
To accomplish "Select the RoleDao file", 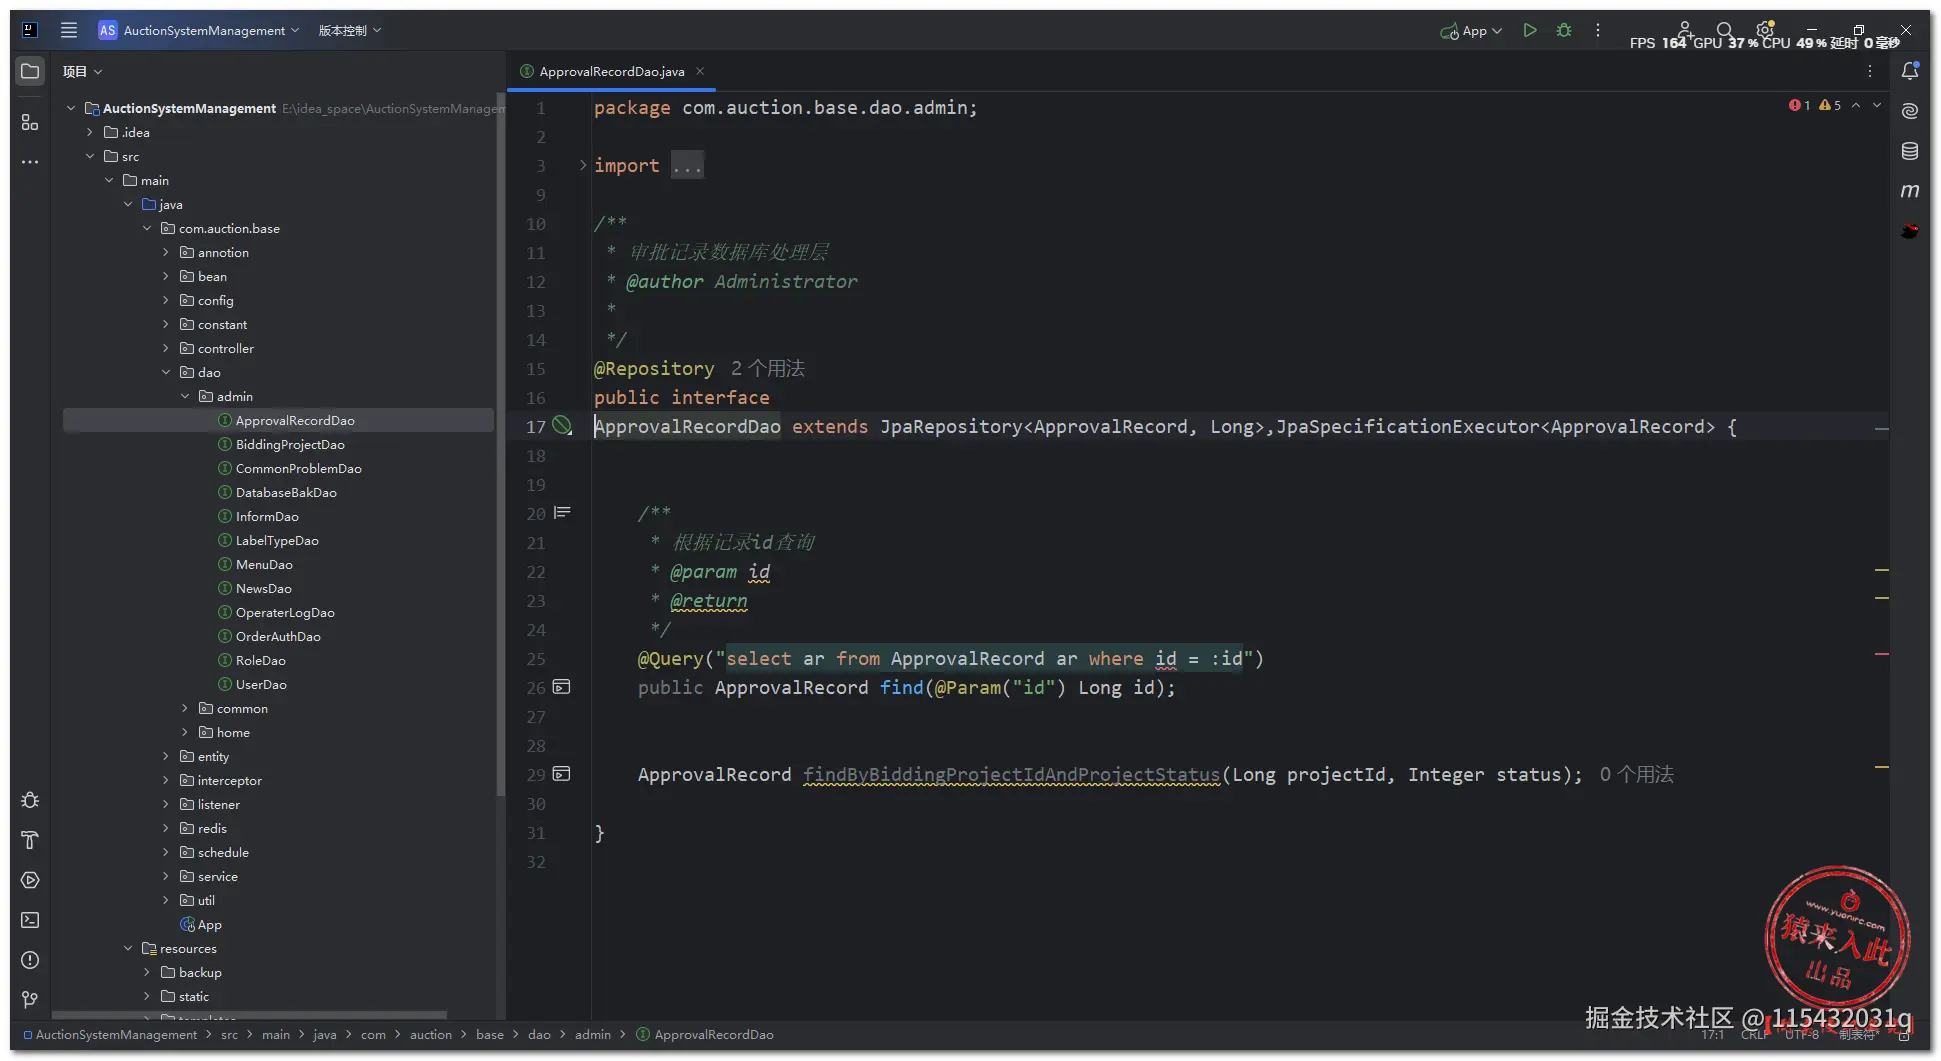I will 260,660.
